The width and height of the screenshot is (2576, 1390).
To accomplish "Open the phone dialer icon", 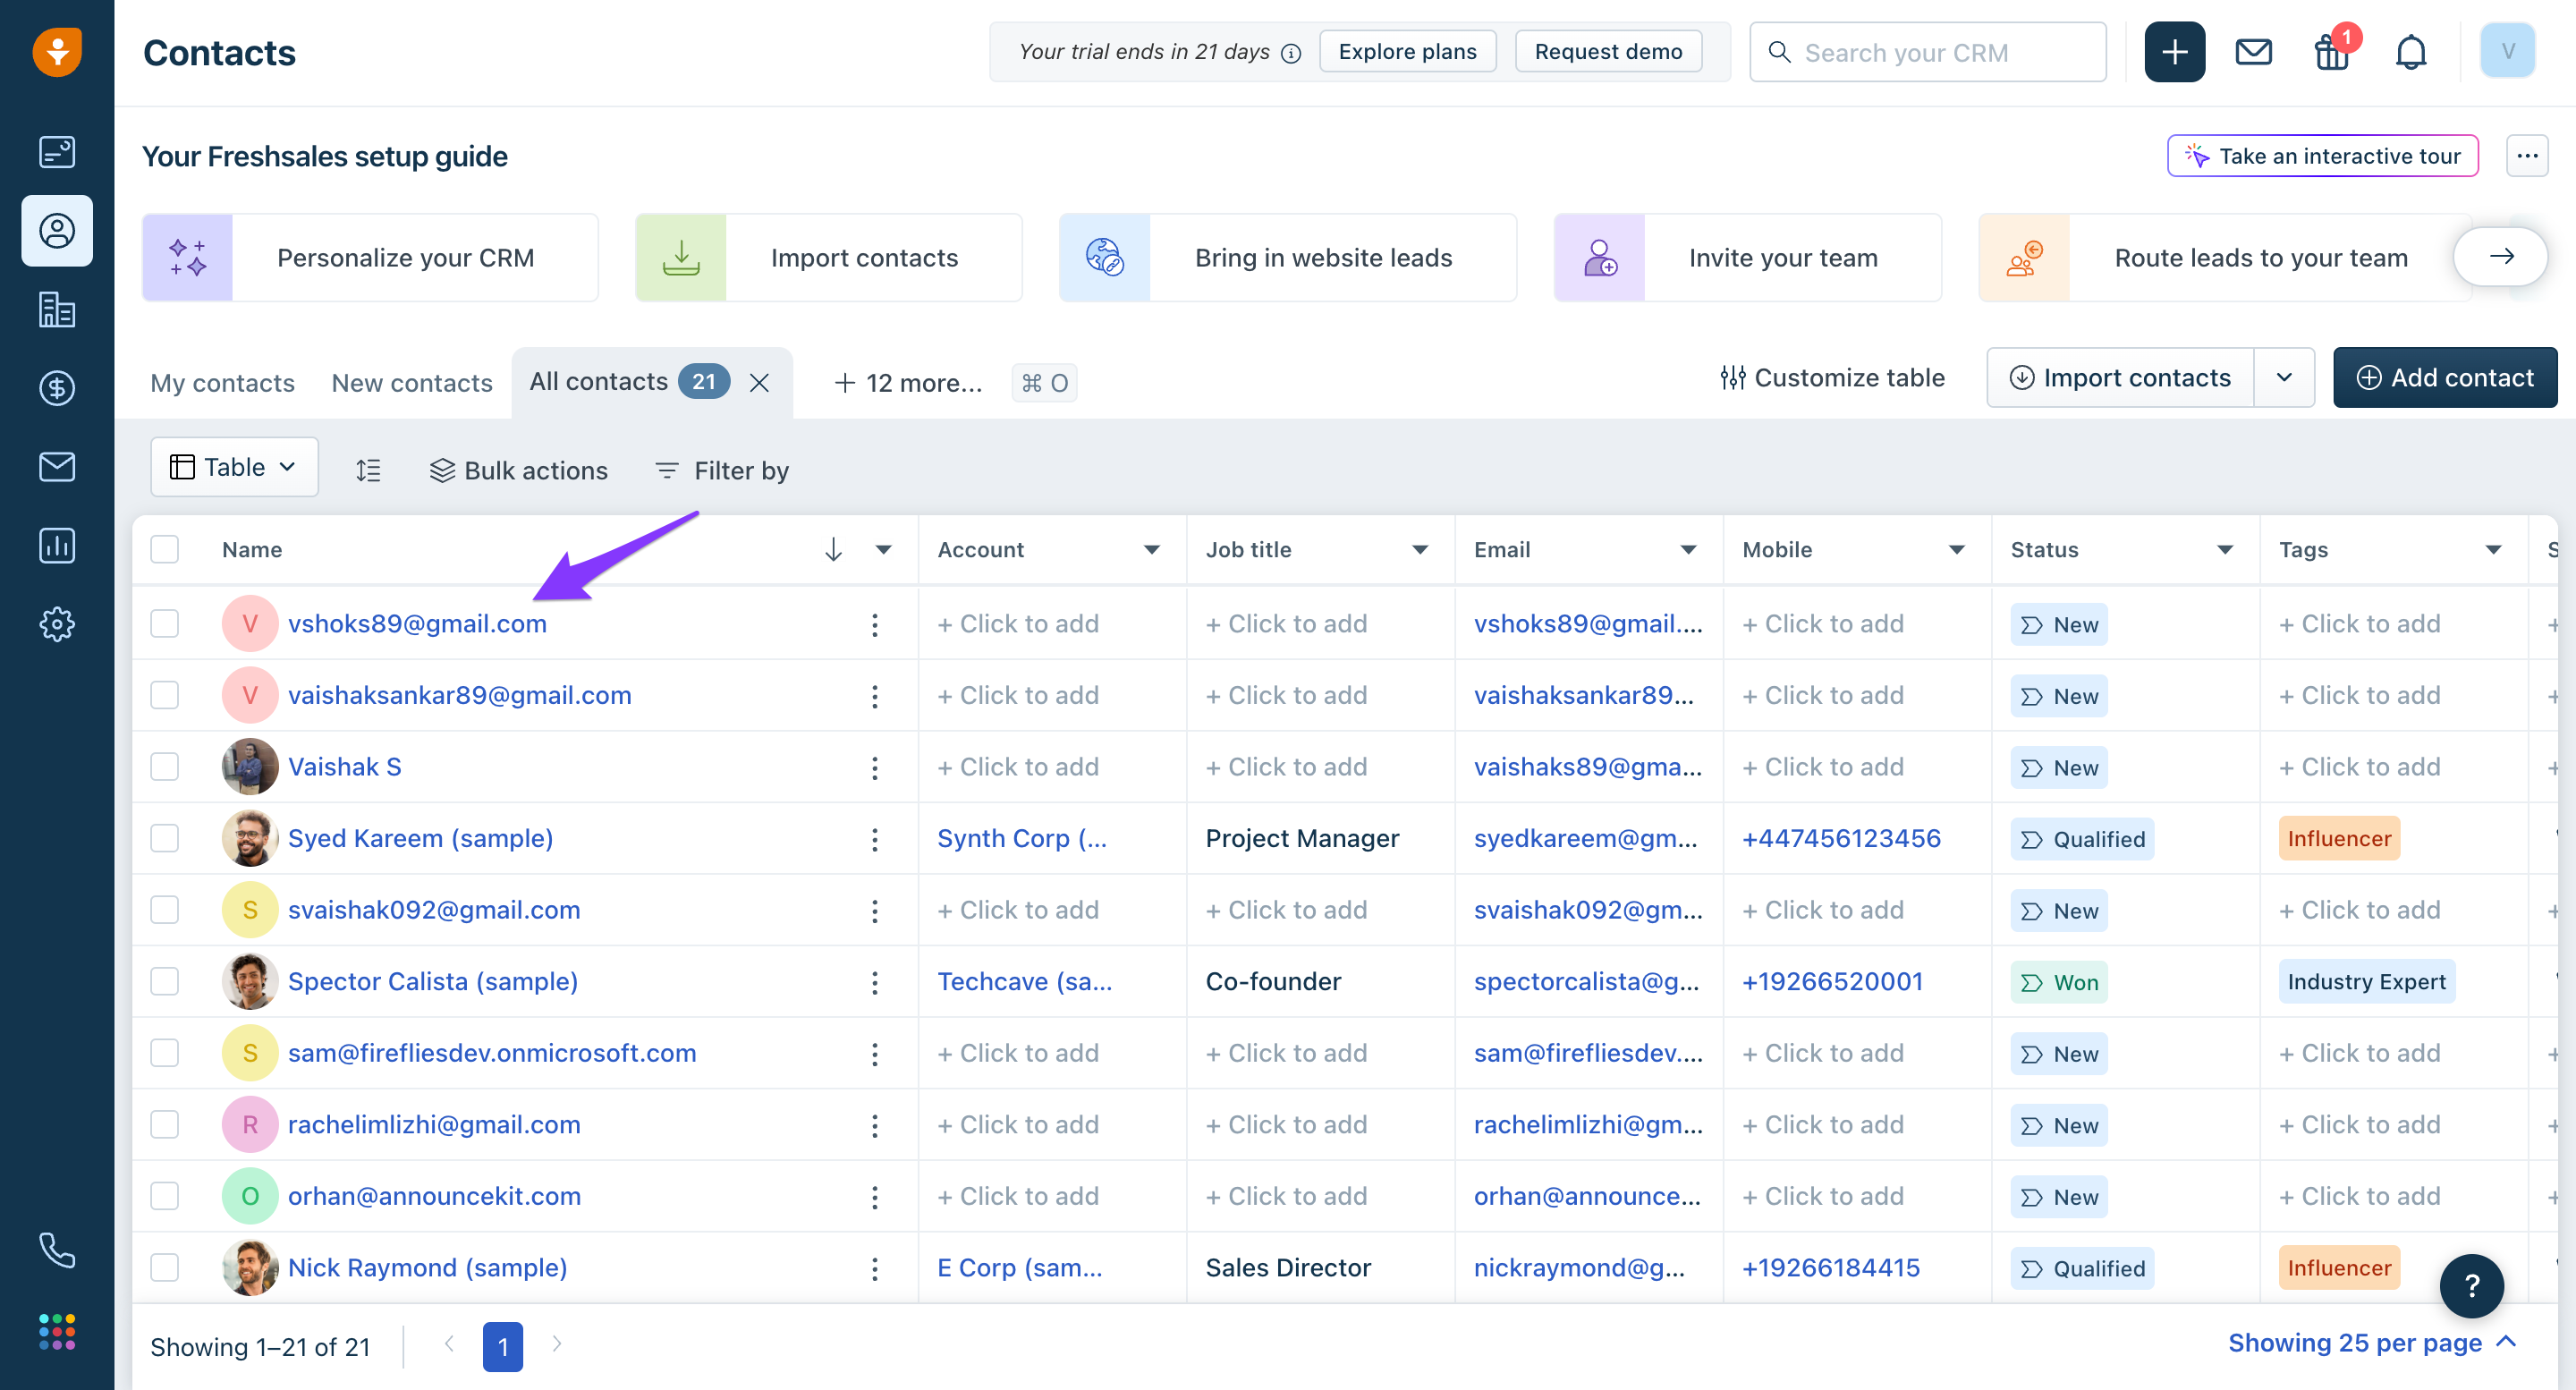I will [57, 1250].
